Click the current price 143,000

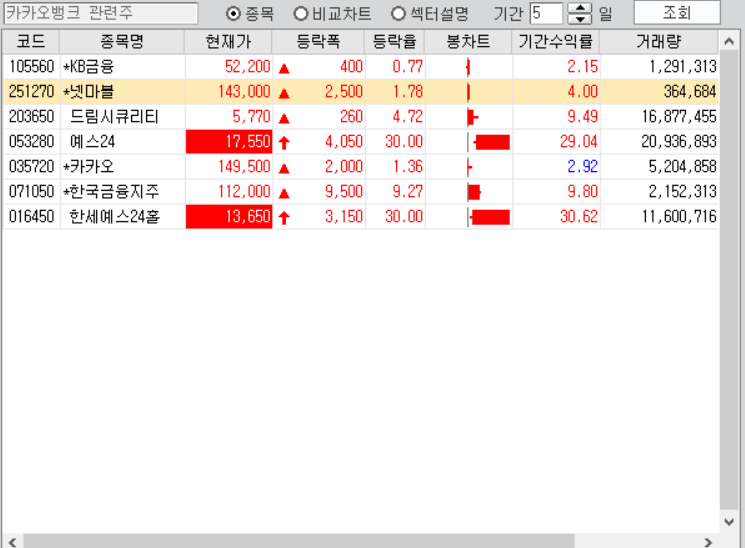click(244, 91)
